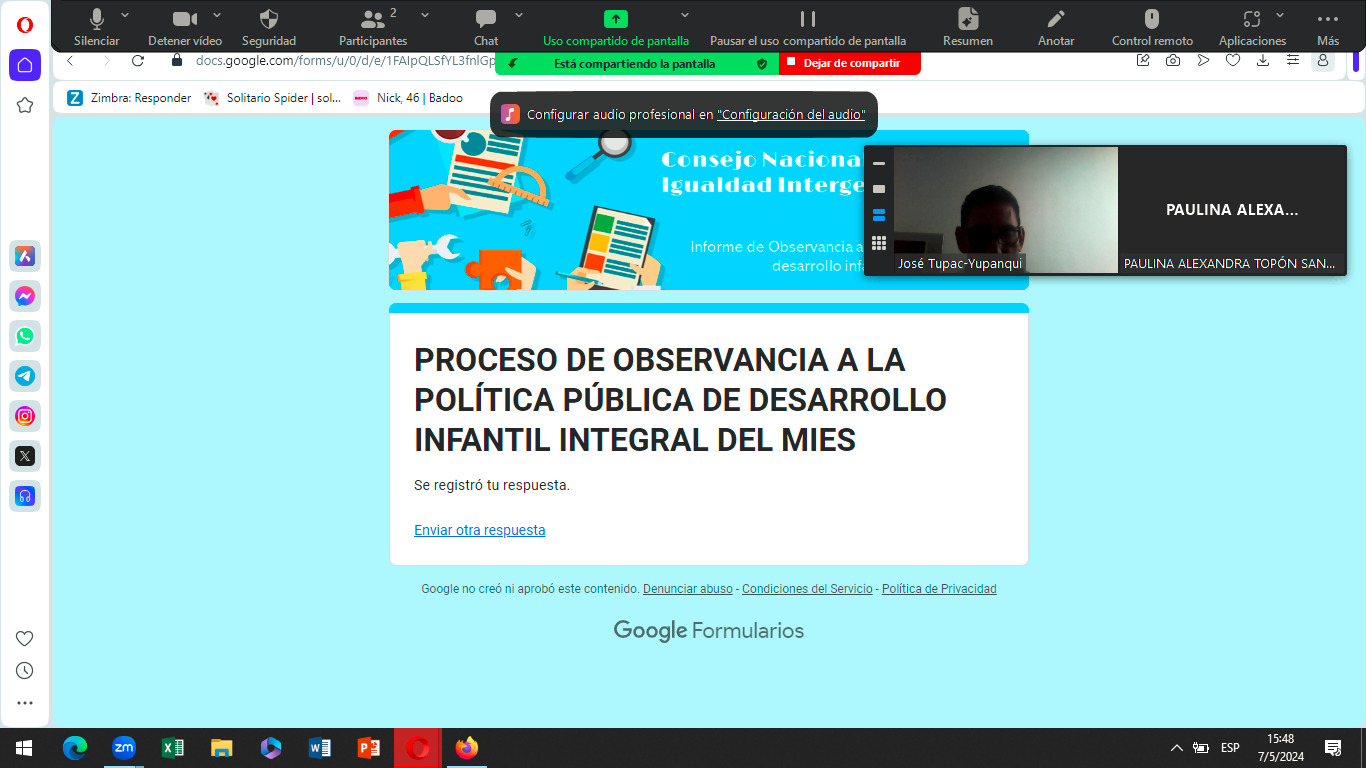Open the Zoom Chat panel
This screenshot has height=768, width=1366.
[486, 19]
